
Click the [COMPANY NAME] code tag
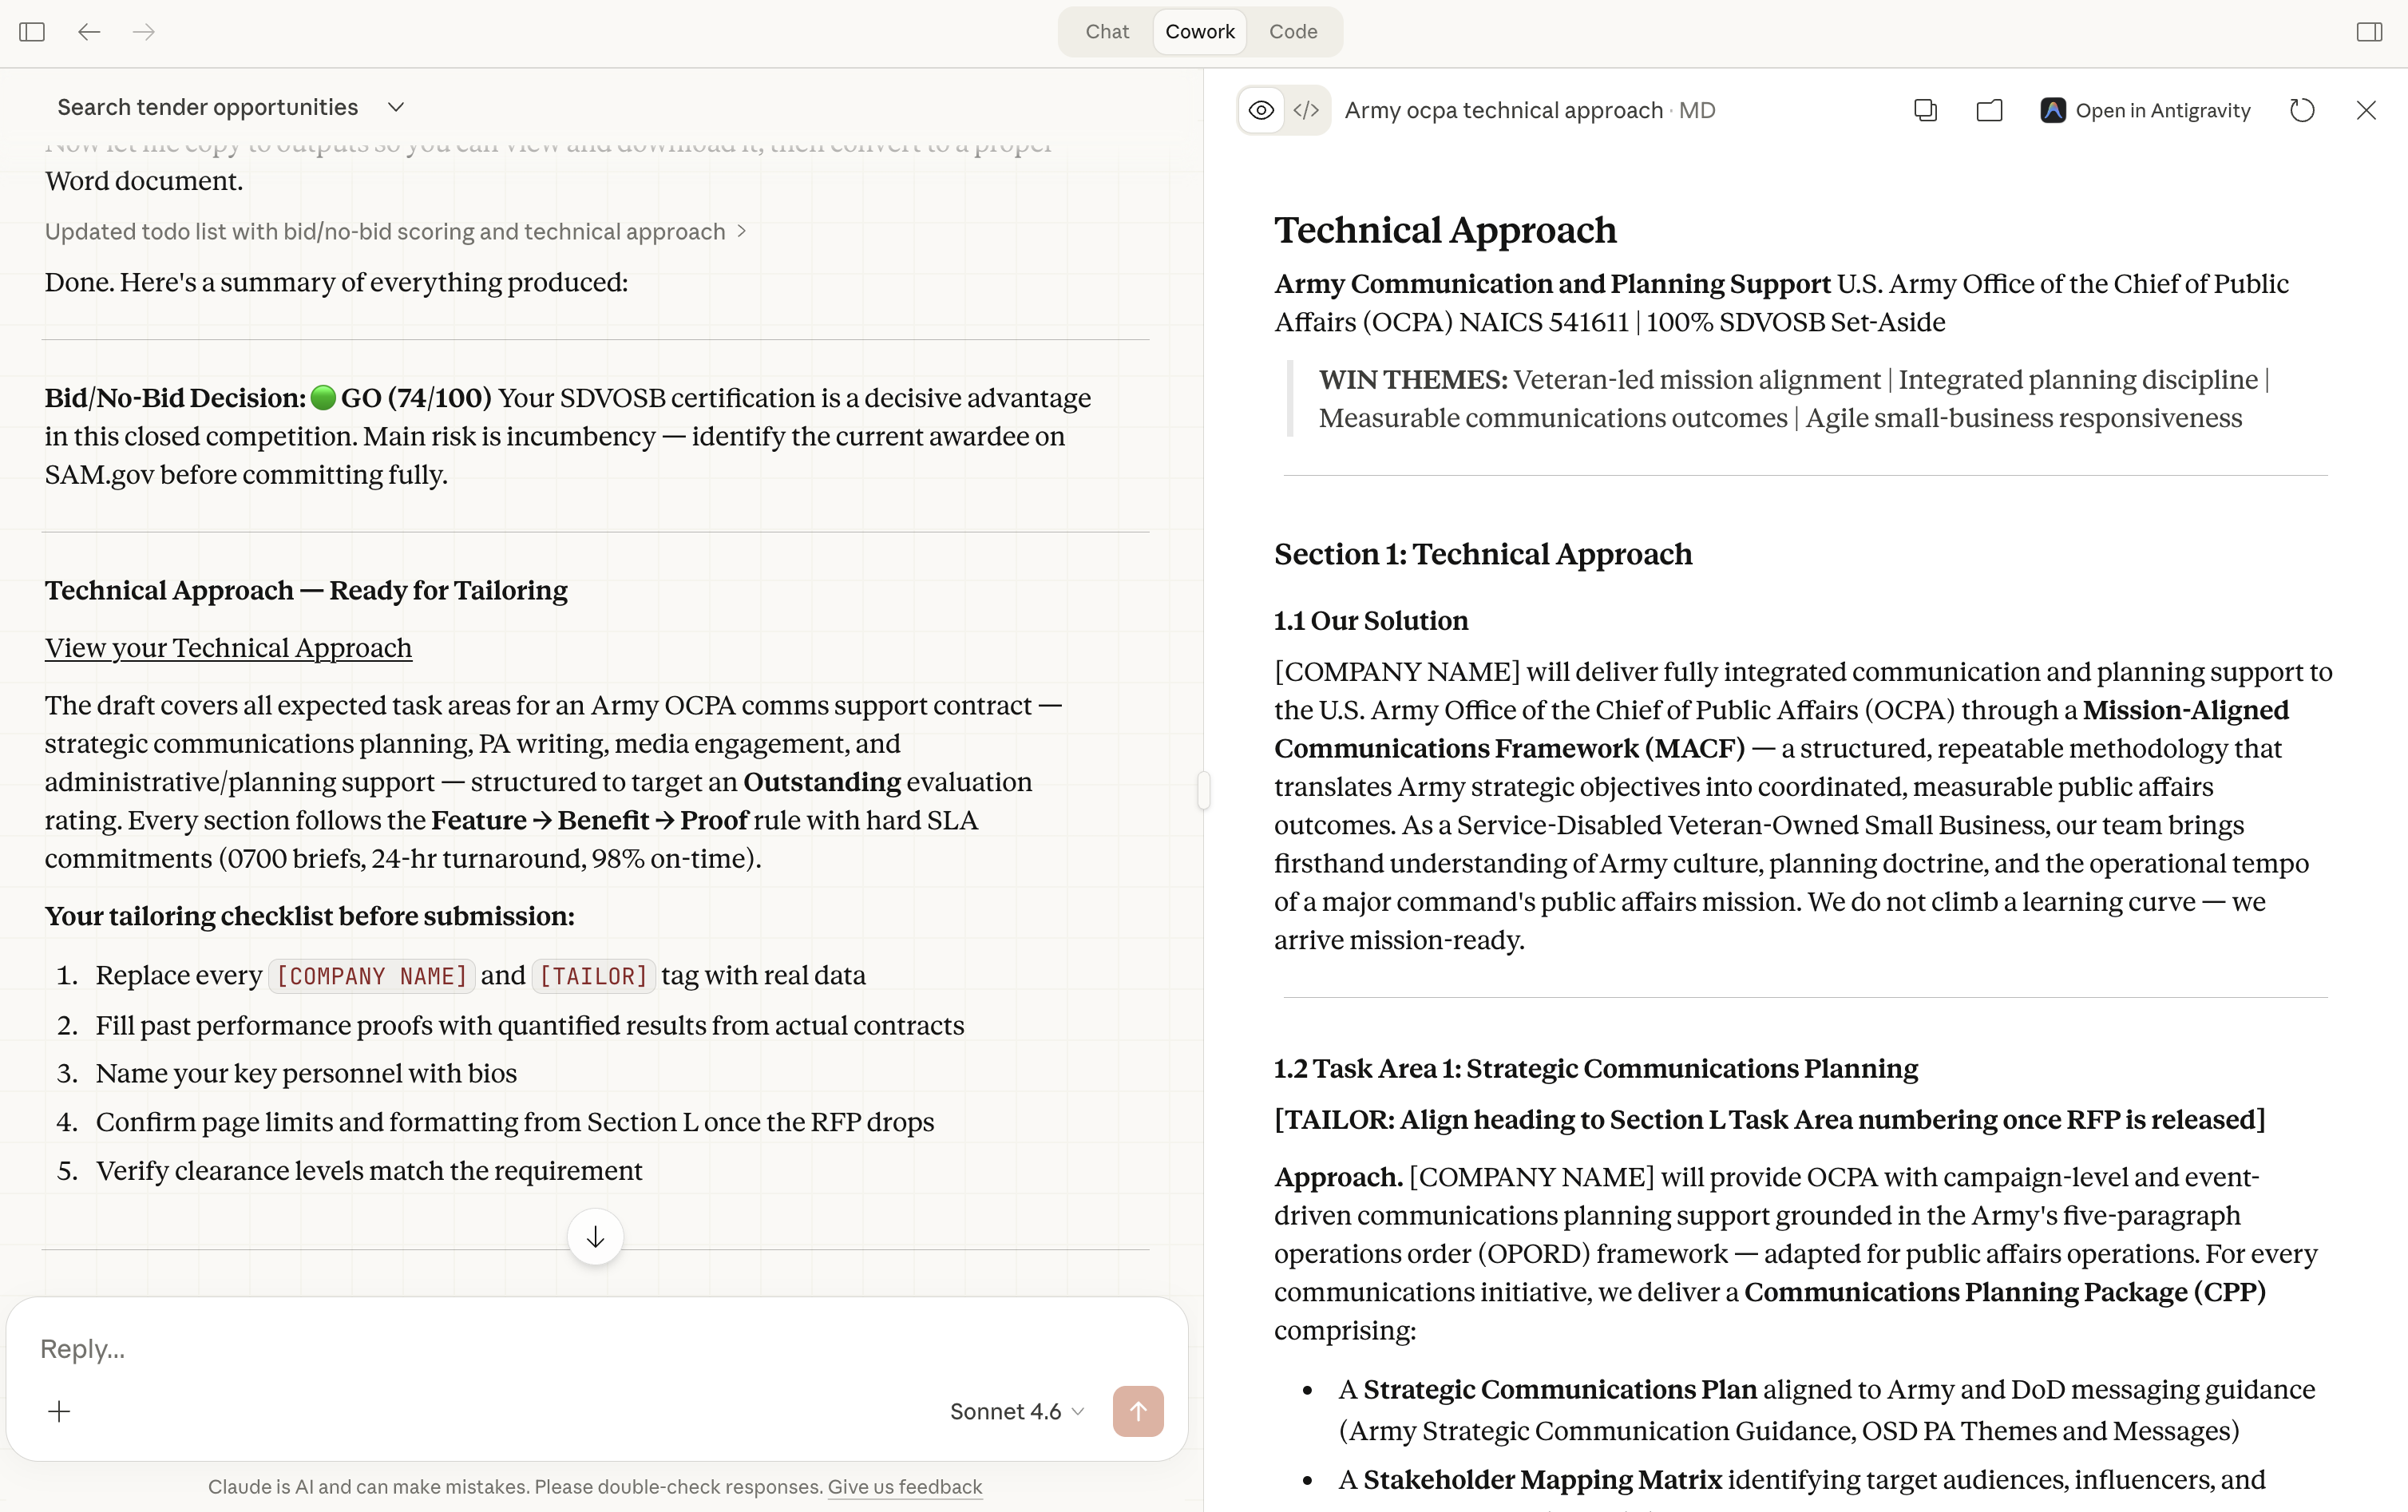click(372, 976)
